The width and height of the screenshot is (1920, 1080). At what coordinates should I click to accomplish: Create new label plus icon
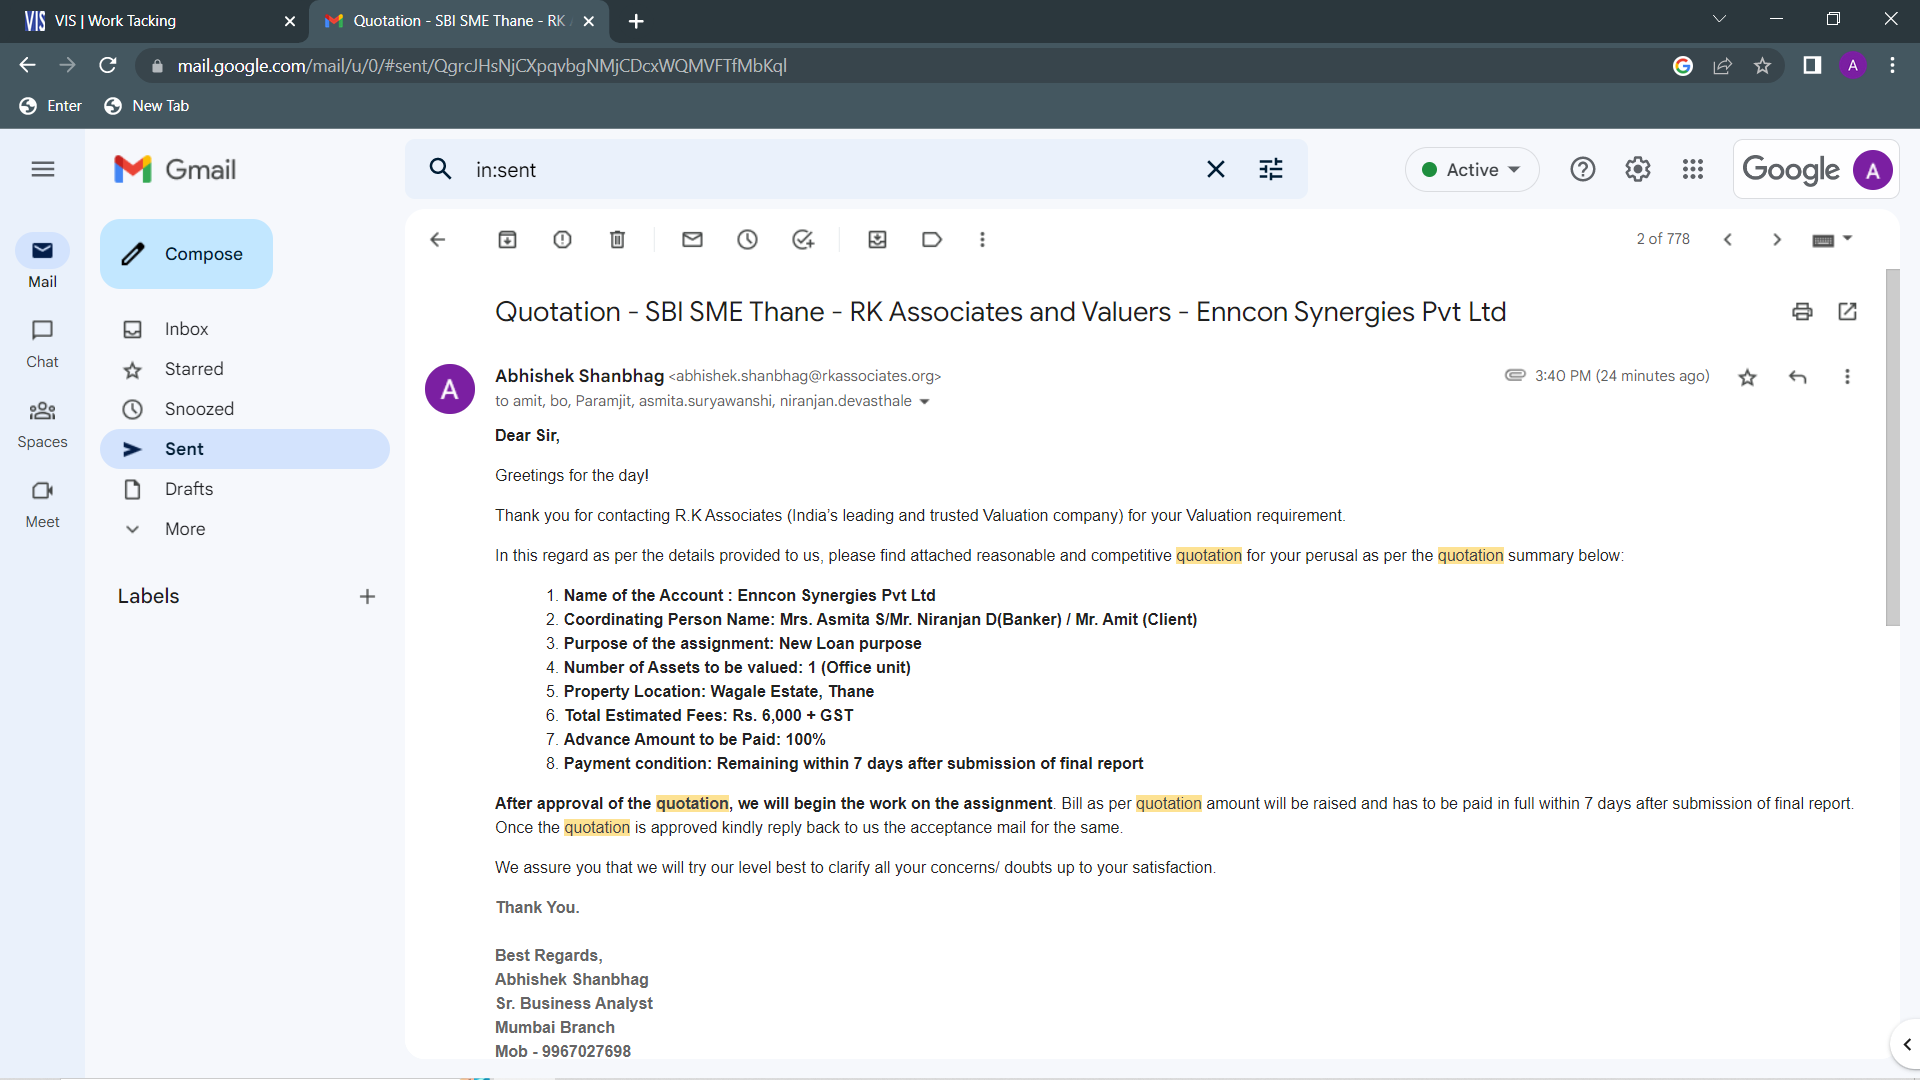point(367,597)
